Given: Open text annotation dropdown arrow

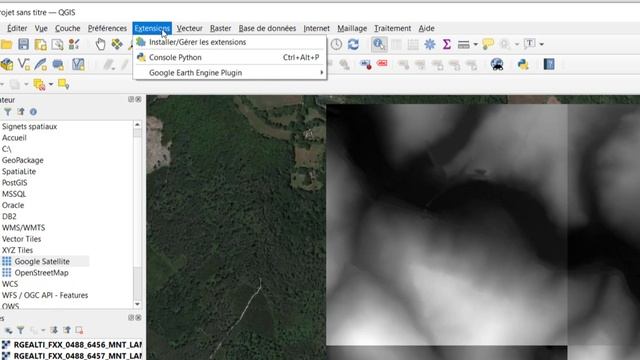Looking at the screenshot, I should click(x=542, y=44).
